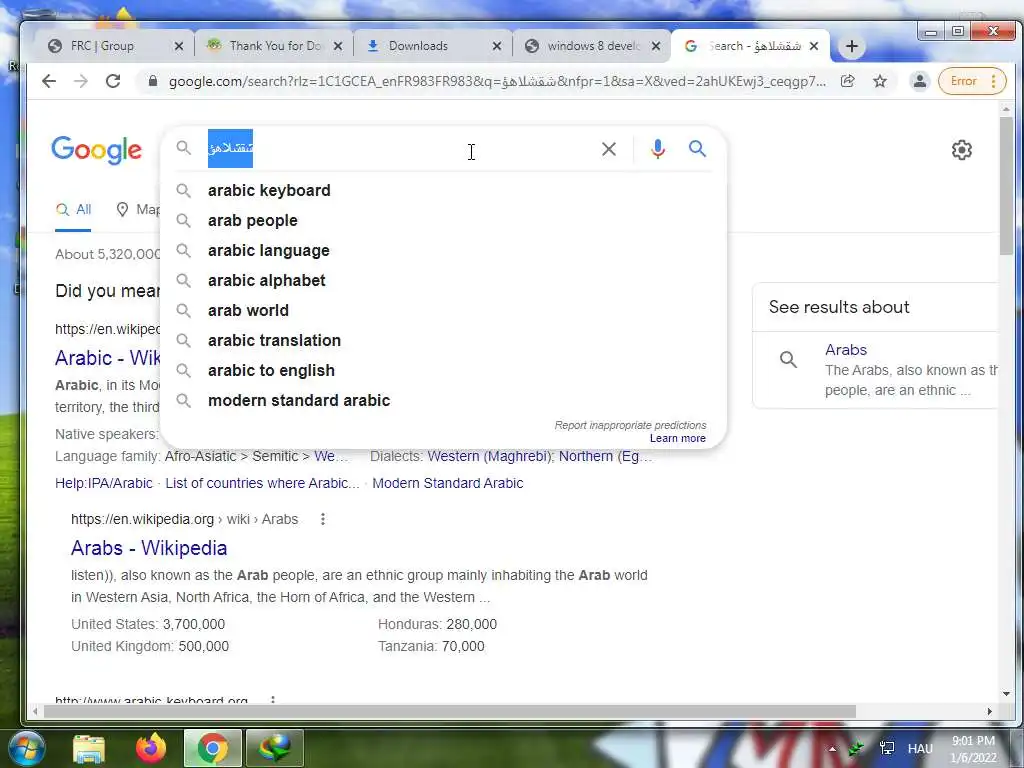1024x768 pixels.
Task: Close the FRC | Group tab
Action: coord(179,46)
